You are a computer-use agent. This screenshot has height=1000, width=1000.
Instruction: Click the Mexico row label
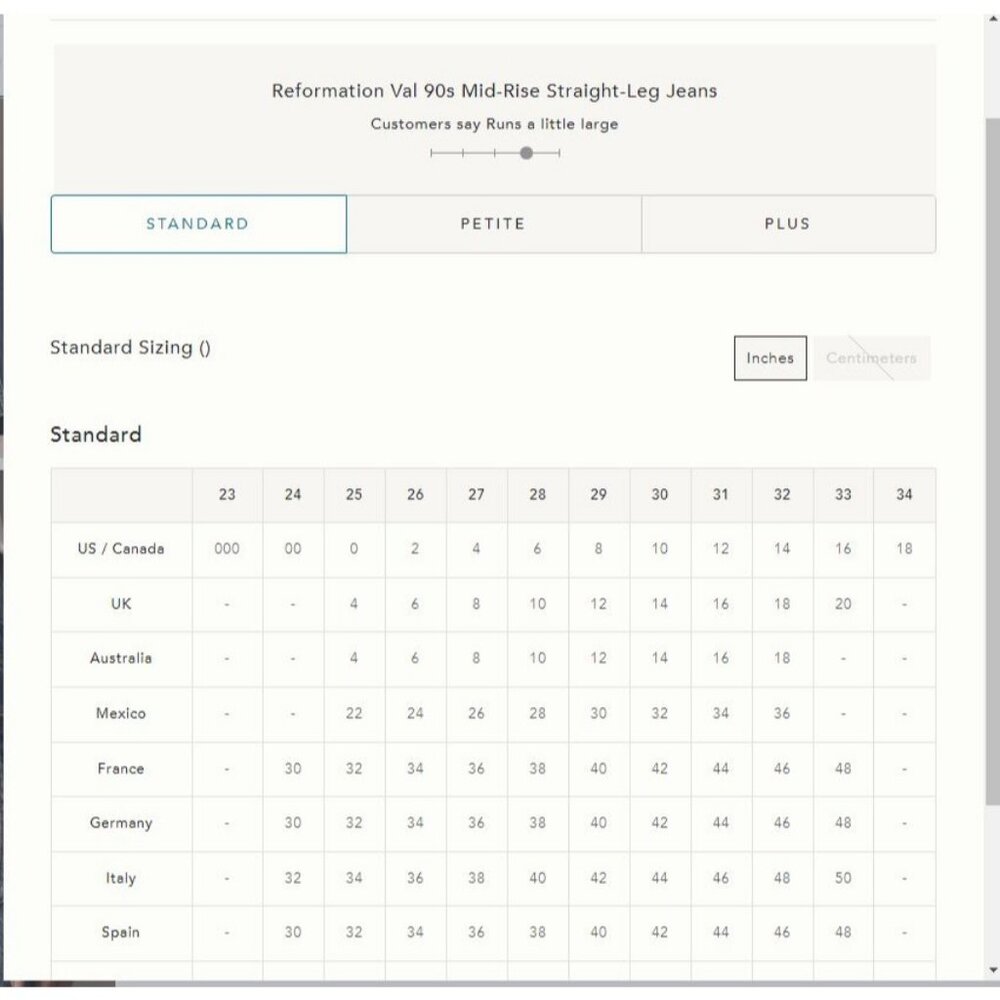click(121, 713)
